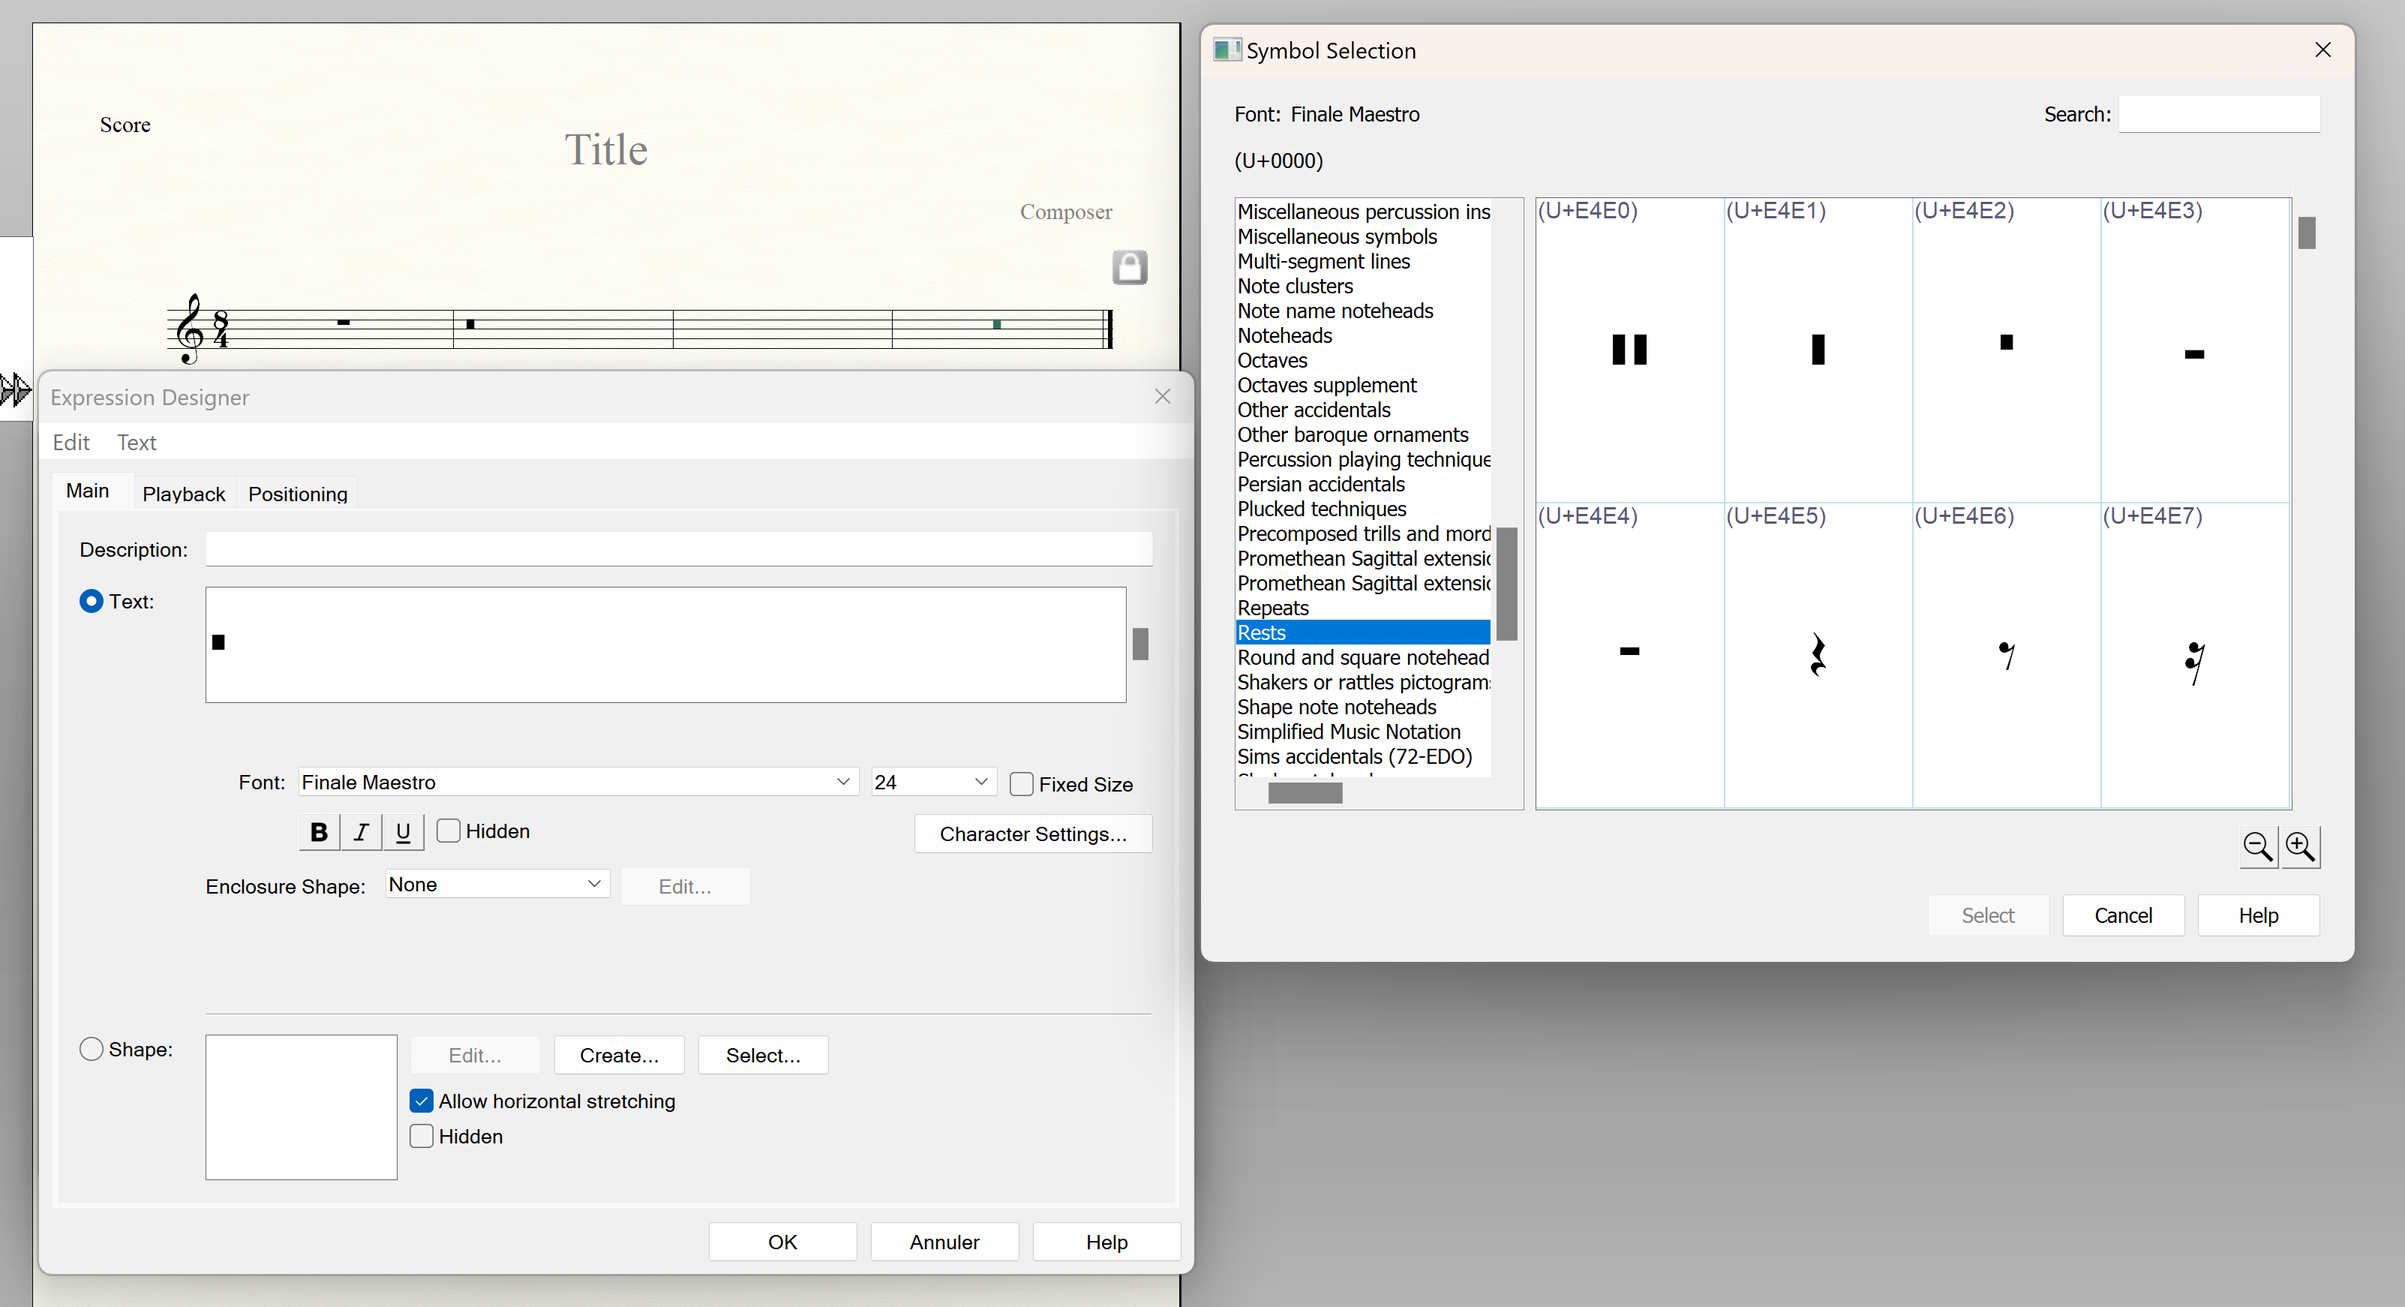Select the quarter rest symbol U+E4E5
Screen dimensions: 2405x1307
[x=1817, y=655]
